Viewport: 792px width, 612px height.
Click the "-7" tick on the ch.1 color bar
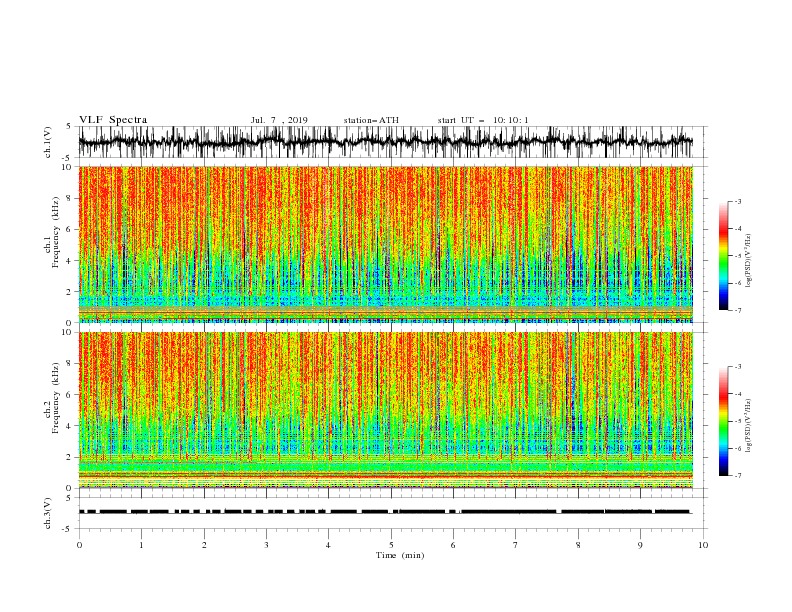click(x=738, y=310)
